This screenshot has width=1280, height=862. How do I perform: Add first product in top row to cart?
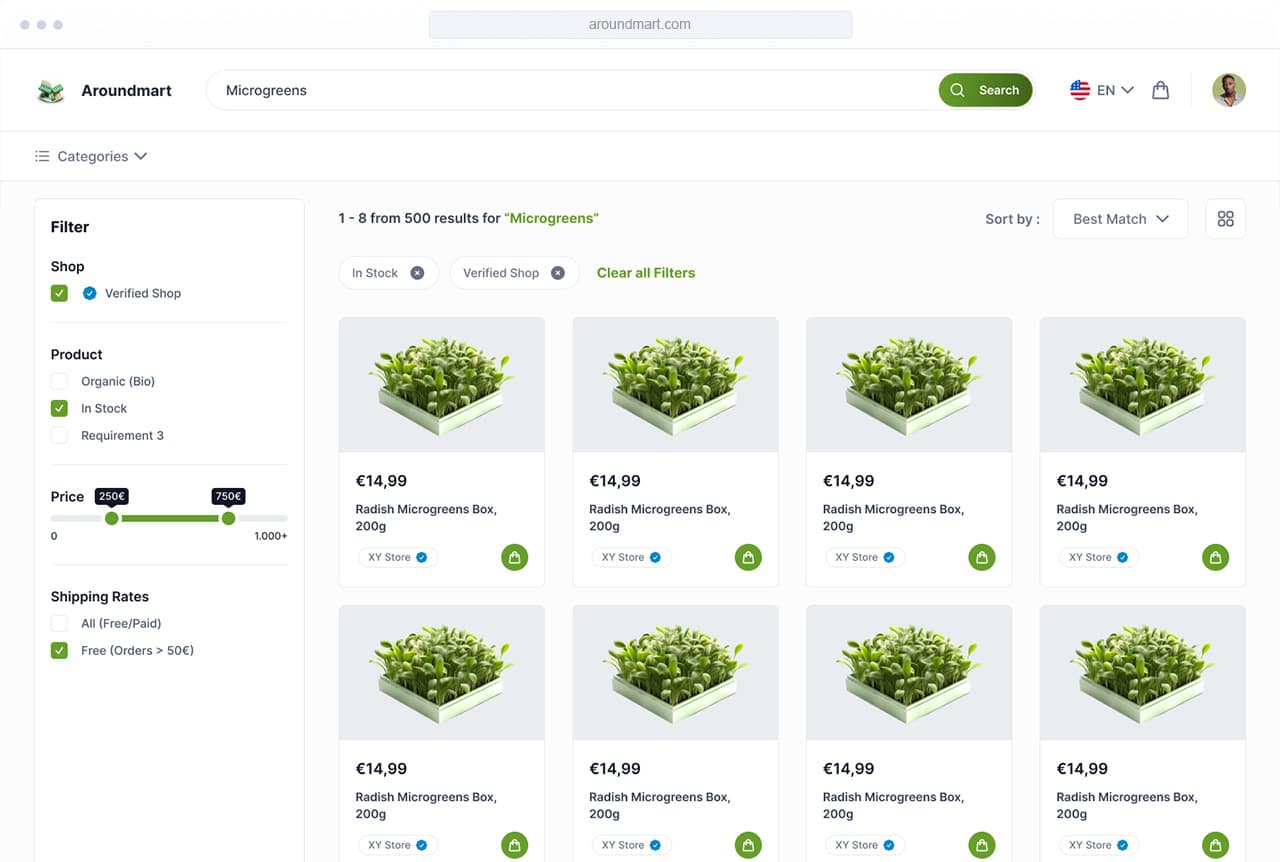point(514,558)
